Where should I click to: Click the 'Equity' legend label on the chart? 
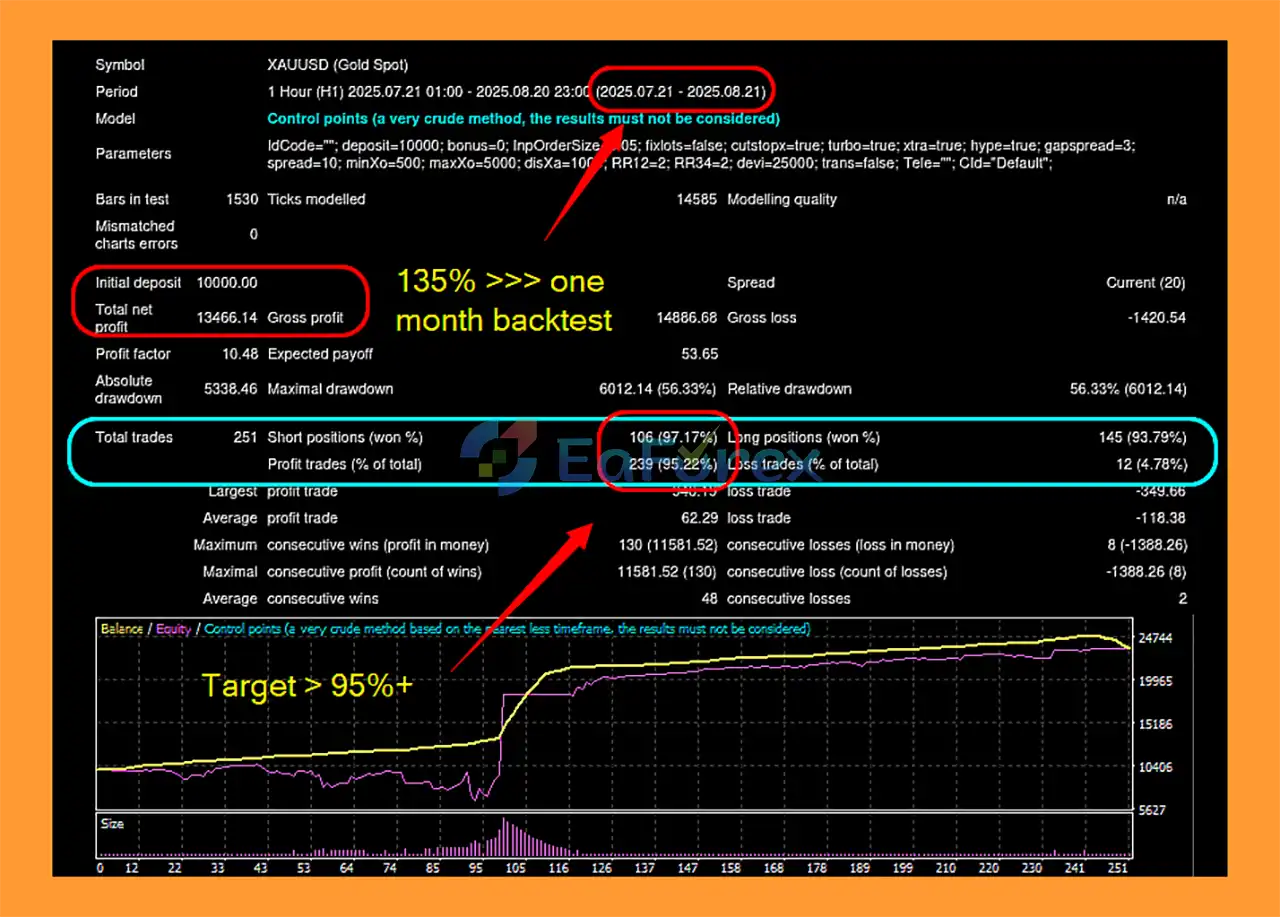[173, 629]
